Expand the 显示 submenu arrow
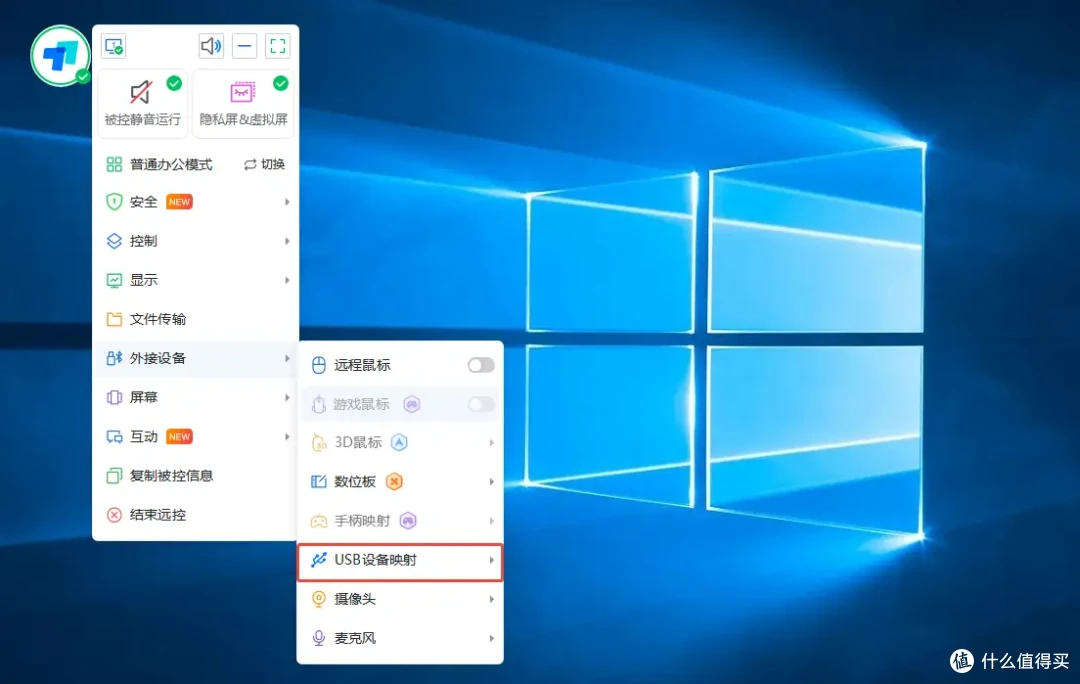 287,280
